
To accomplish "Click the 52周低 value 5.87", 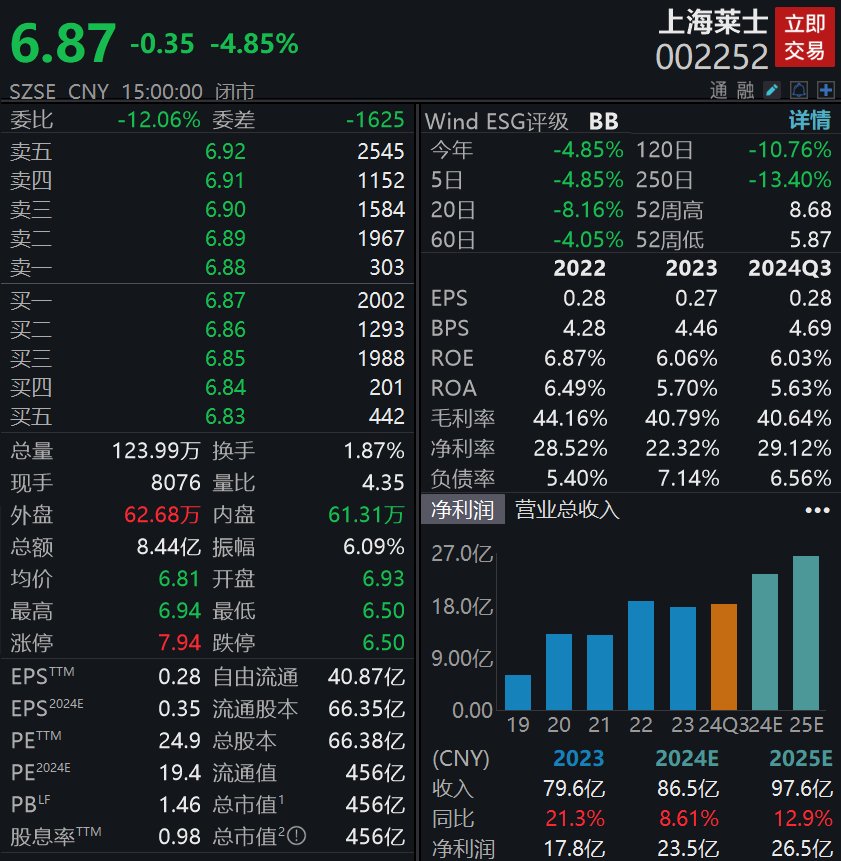I will point(810,239).
